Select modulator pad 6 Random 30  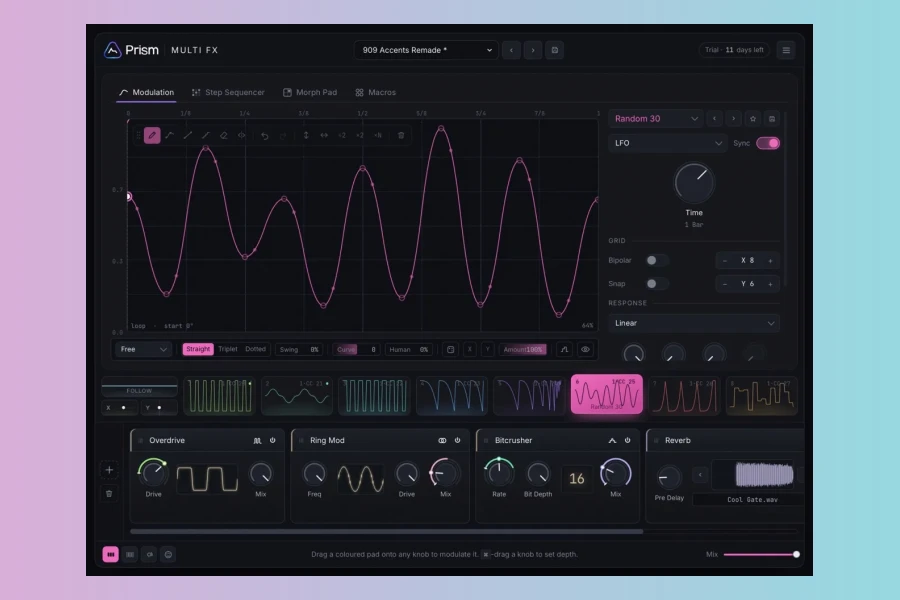[607, 394]
